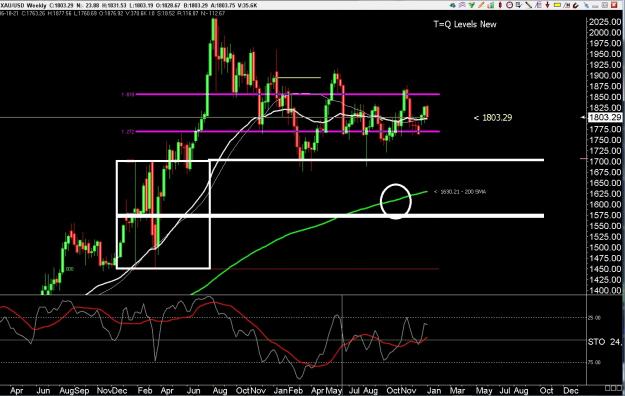
Task: Click the stochastic 25.00 level label
Action: [x=595, y=318]
